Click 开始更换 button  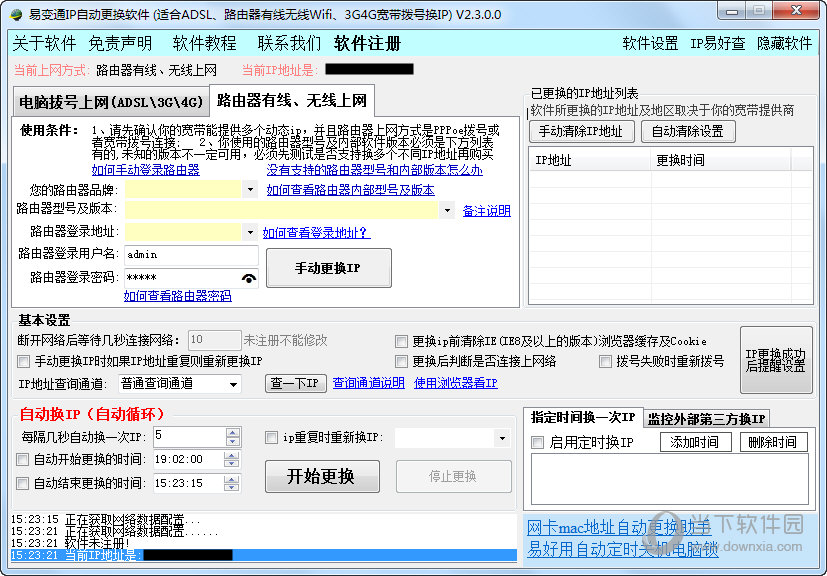(x=322, y=476)
